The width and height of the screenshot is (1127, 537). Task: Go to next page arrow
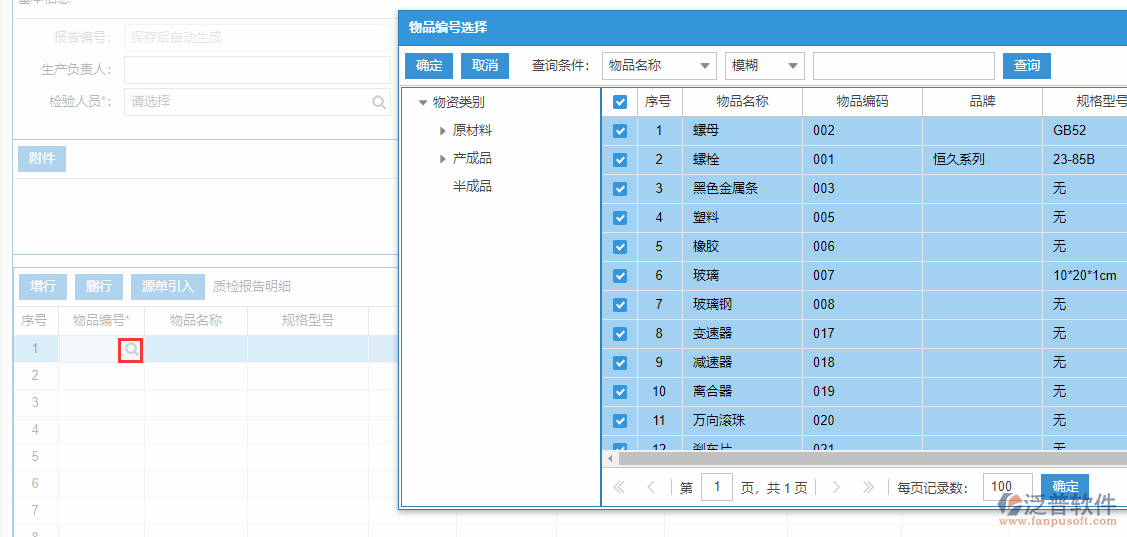tap(836, 488)
